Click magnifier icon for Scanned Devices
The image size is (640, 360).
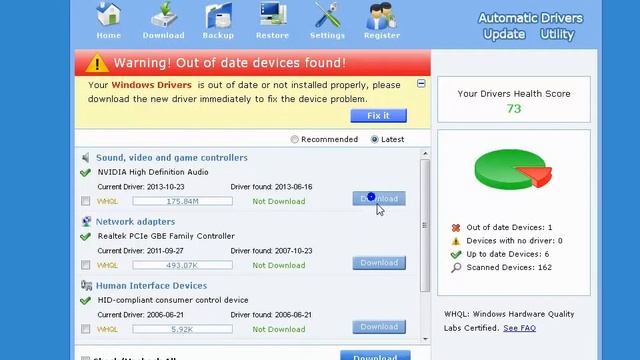[456, 268]
